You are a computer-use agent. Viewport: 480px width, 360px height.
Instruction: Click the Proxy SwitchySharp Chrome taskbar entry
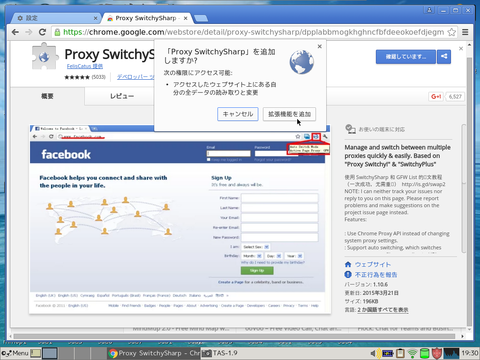pyautogui.click(x=154, y=353)
